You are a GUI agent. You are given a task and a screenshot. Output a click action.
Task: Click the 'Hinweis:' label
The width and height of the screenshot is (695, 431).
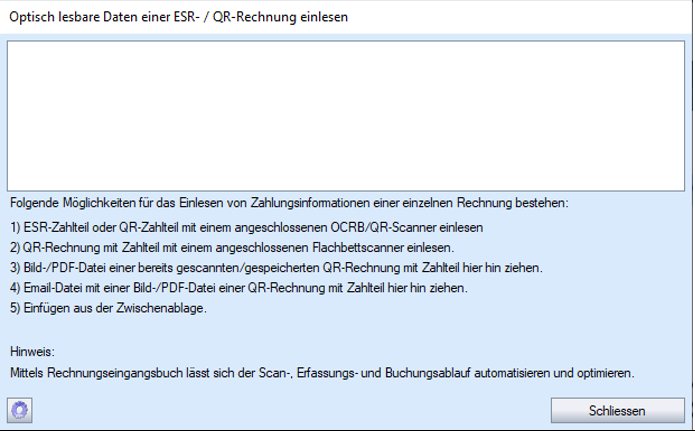tap(32, 352)
